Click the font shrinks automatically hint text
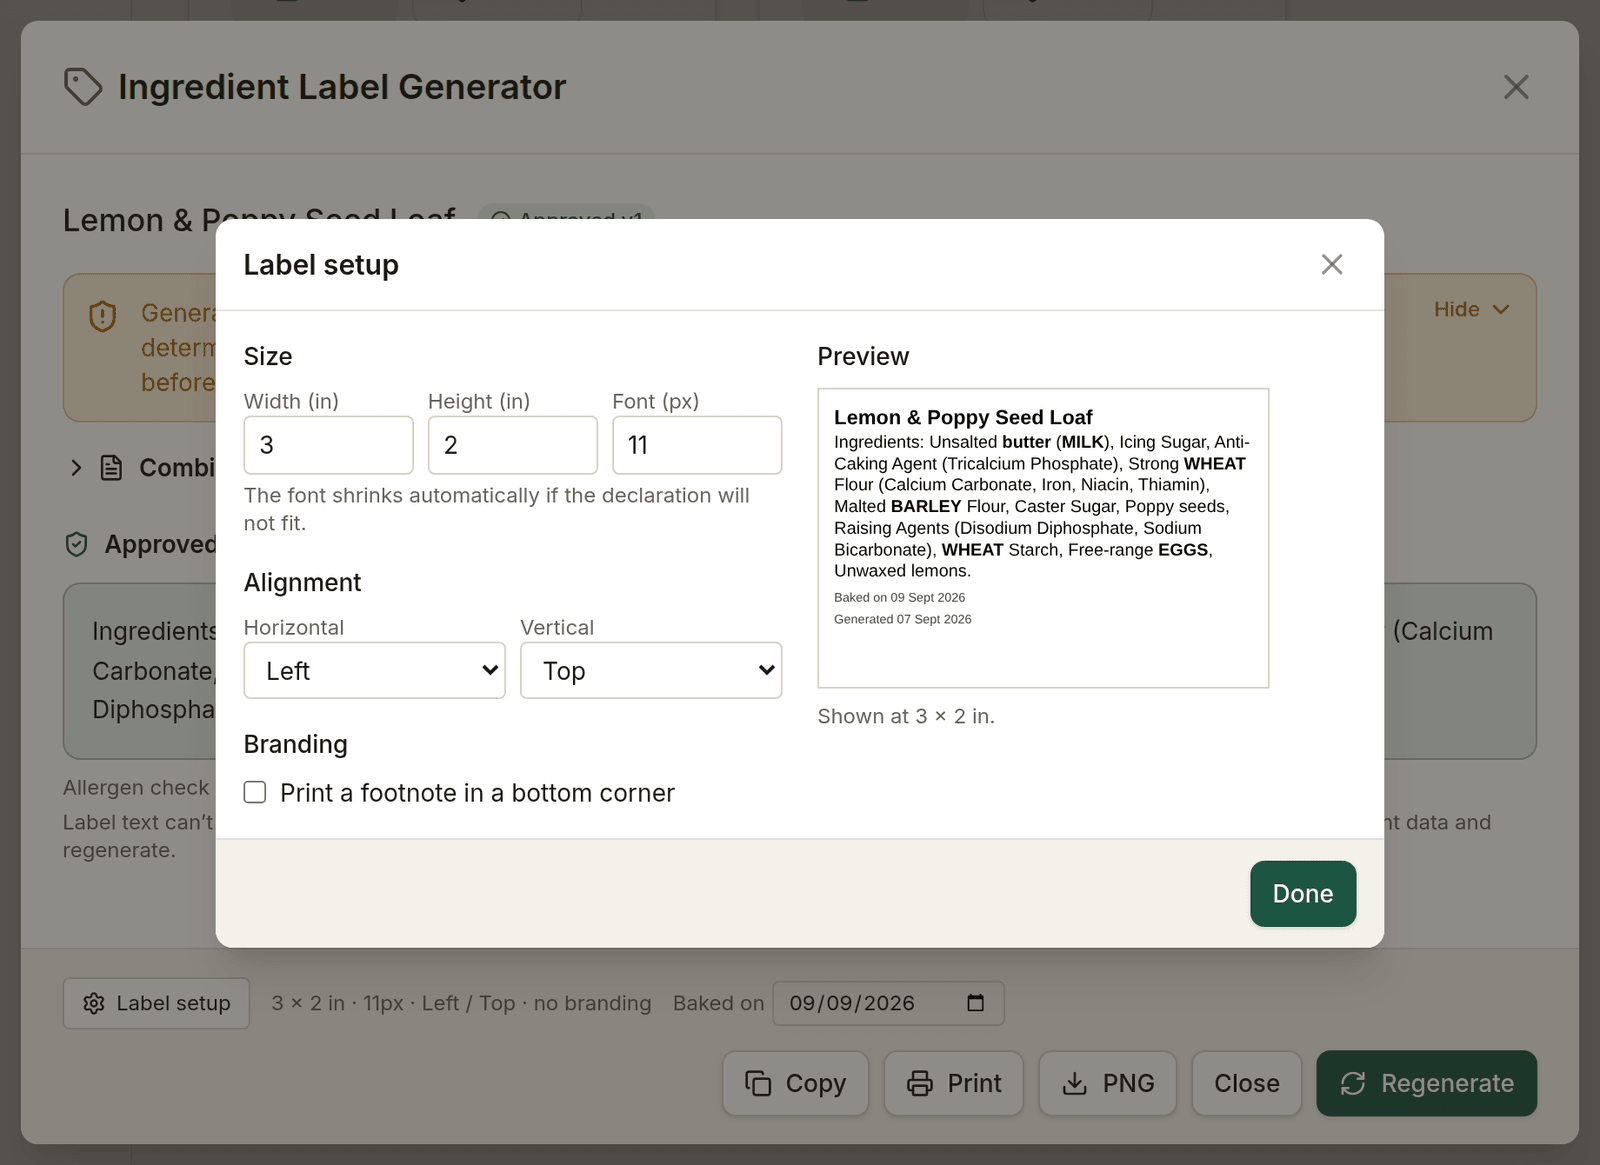Viewport: 1600px width, 1165px height. click(496, 509)
